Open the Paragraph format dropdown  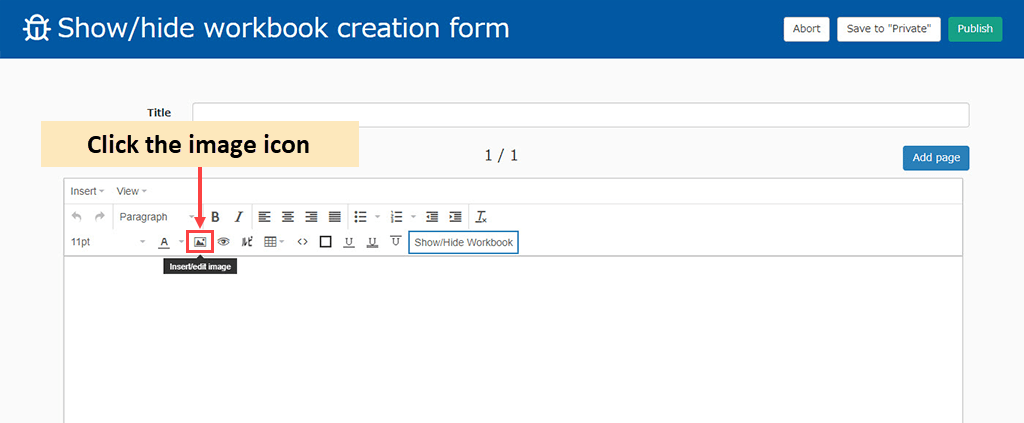pos(155,217)
